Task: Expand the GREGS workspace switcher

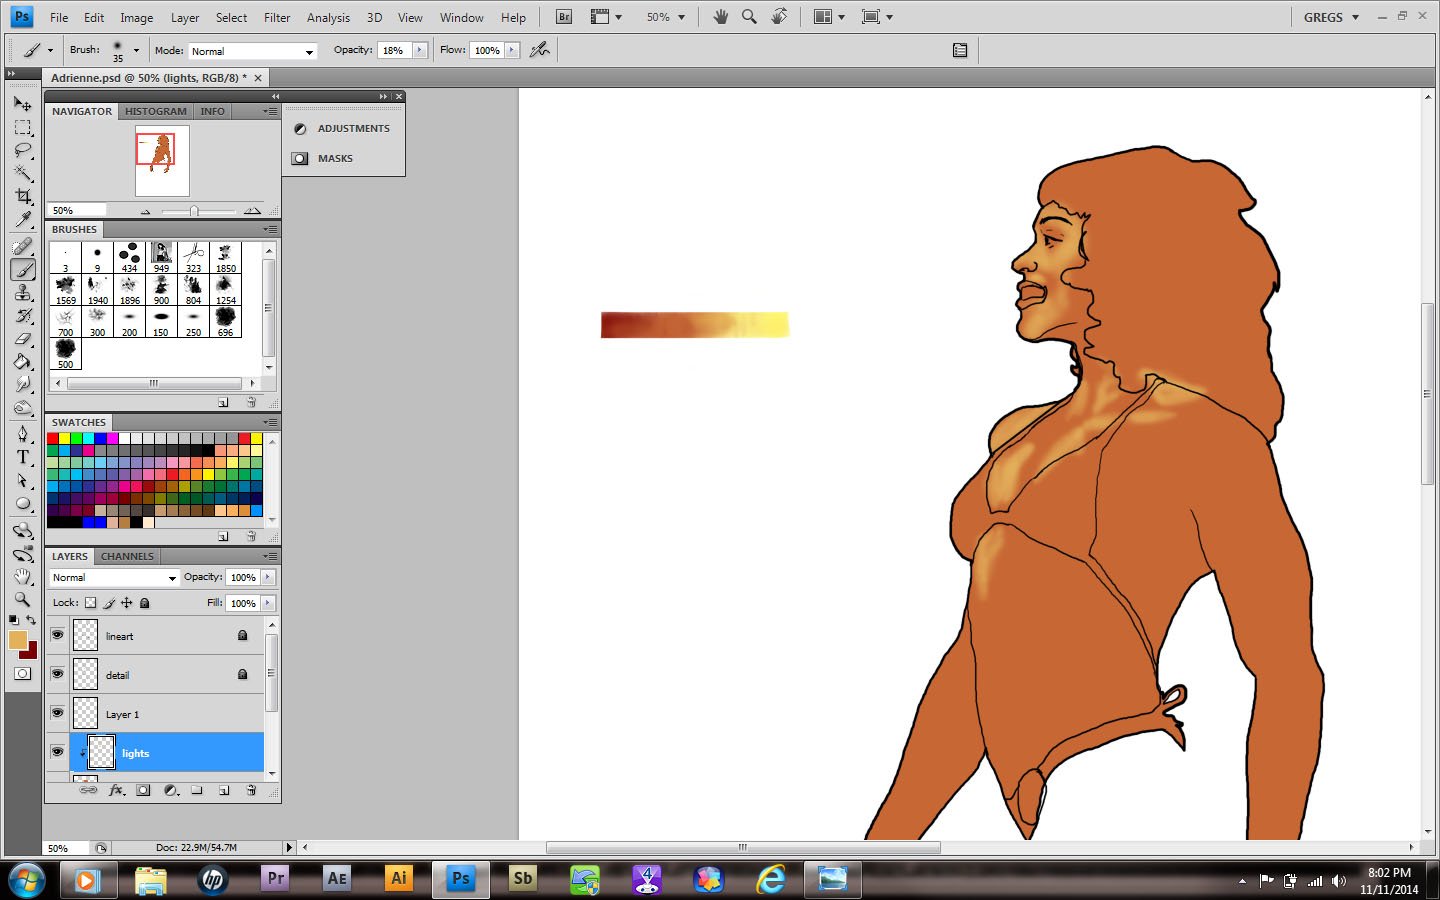Action: click(x=1331, y=17)
